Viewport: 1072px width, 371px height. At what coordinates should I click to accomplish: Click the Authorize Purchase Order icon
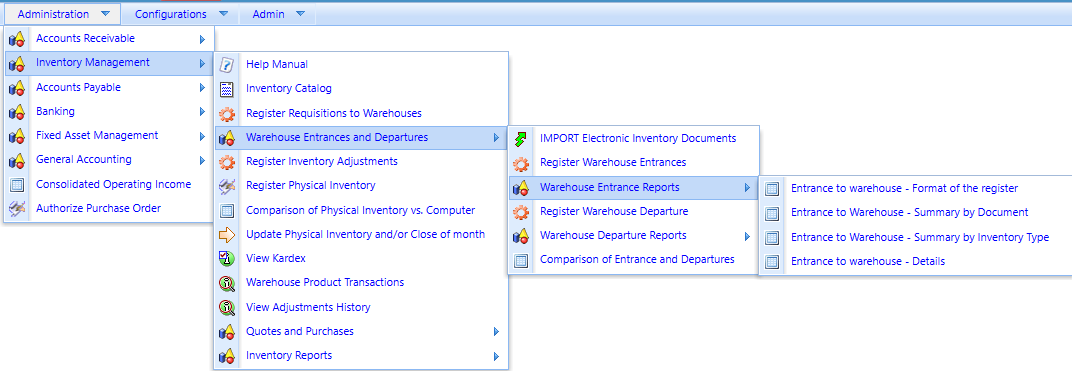tap(17, 208)
